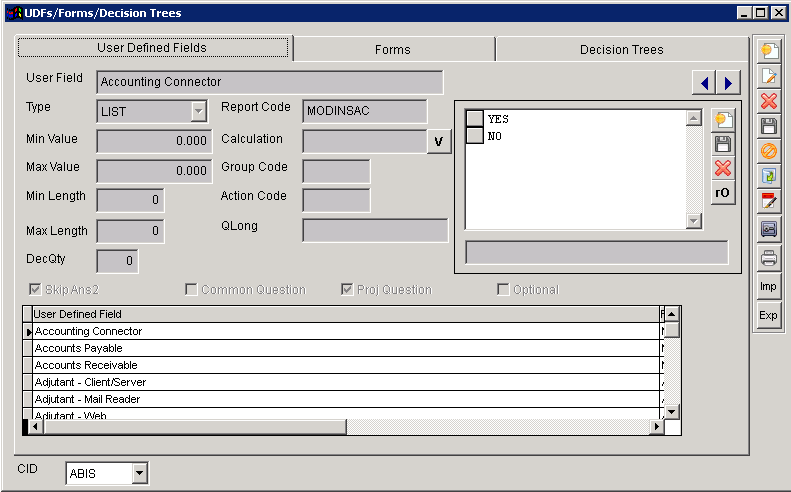This screenshot has height=492, width=791.
Task: Click the orange Cancel icon
Action: pyautogui.click(x=768, y=151)
